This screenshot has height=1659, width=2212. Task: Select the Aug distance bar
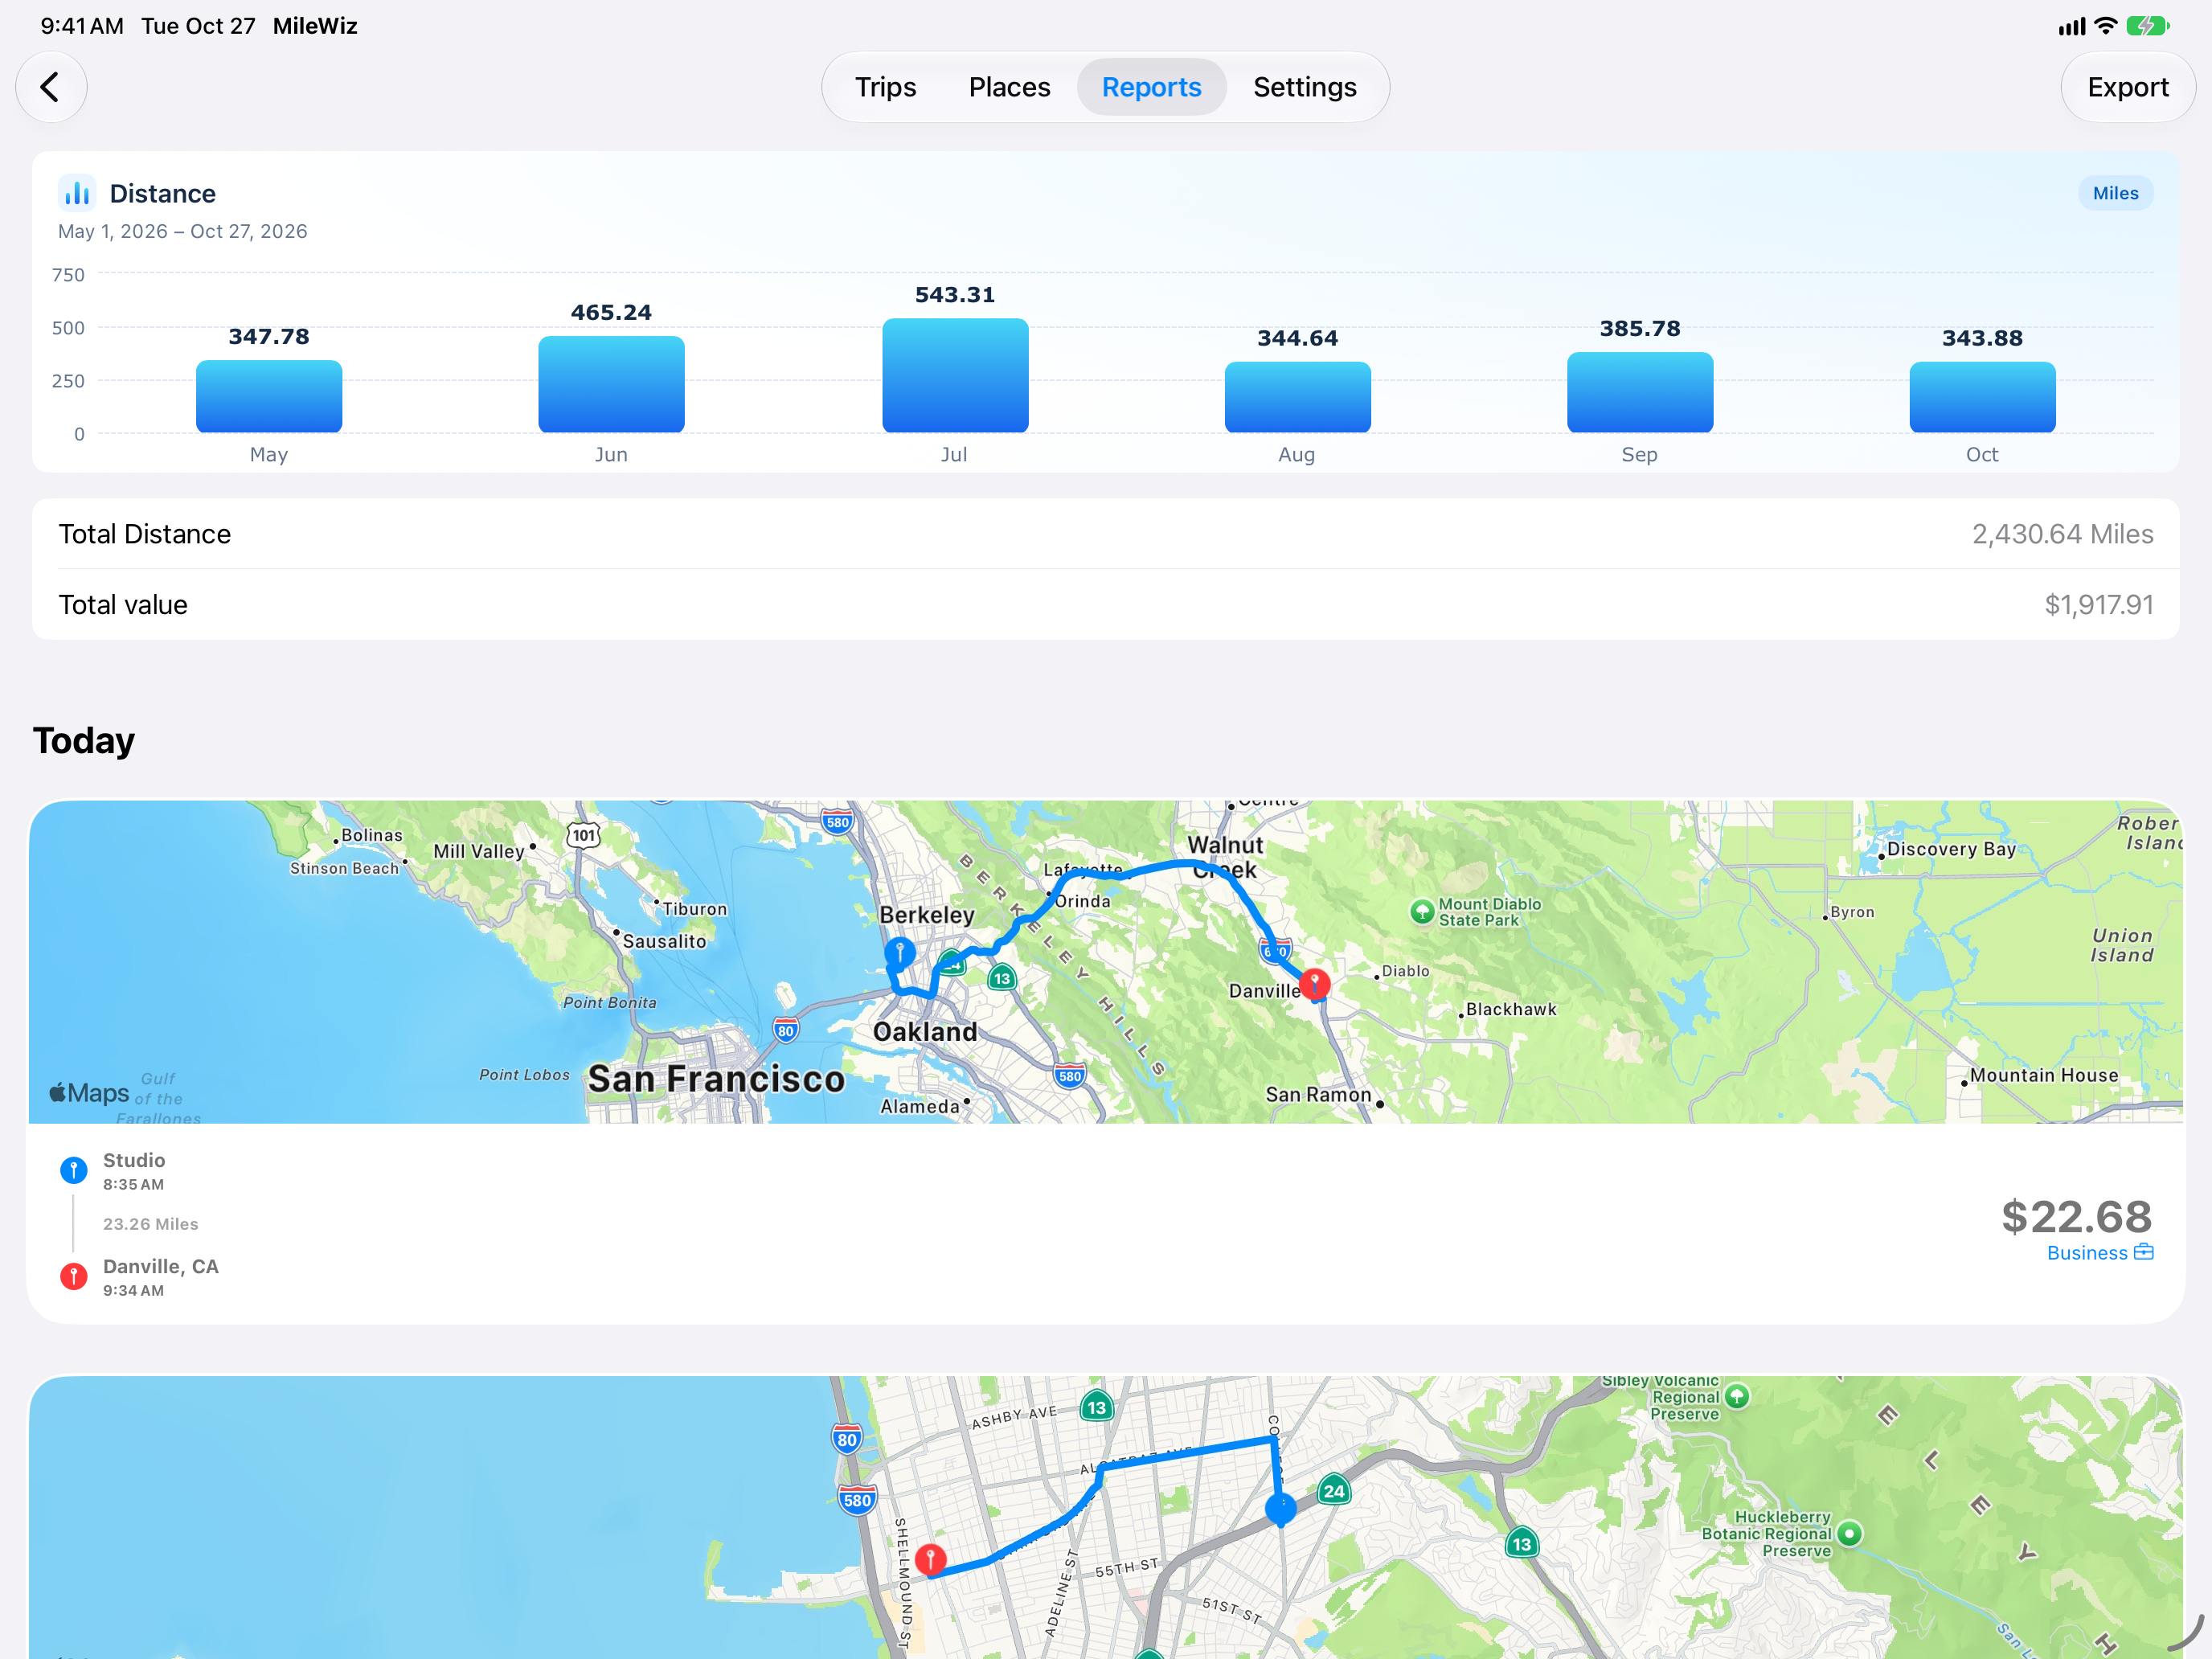click(1297, 397)
